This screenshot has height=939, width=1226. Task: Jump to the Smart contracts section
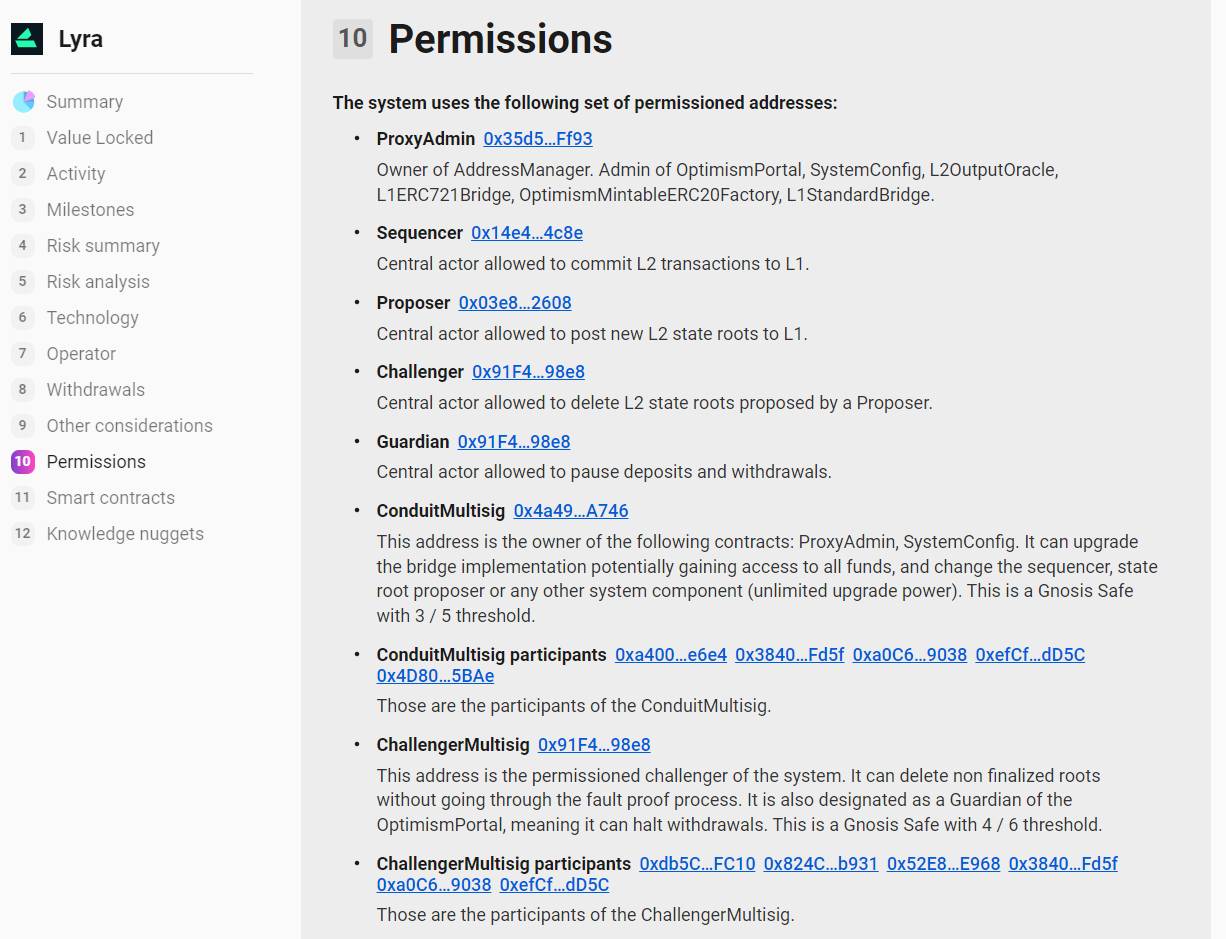pos(111,497)
